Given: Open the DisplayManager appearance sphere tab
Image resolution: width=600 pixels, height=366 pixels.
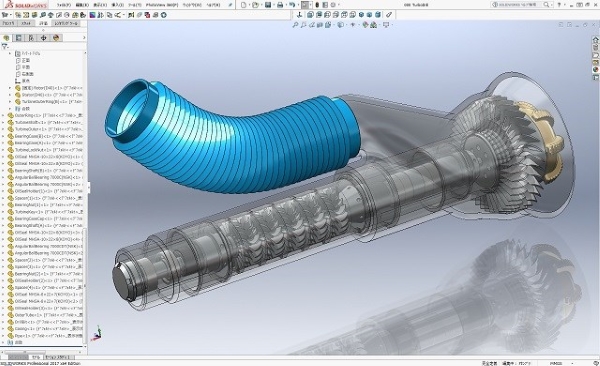Looking at the screenshot, I should 56,38.
